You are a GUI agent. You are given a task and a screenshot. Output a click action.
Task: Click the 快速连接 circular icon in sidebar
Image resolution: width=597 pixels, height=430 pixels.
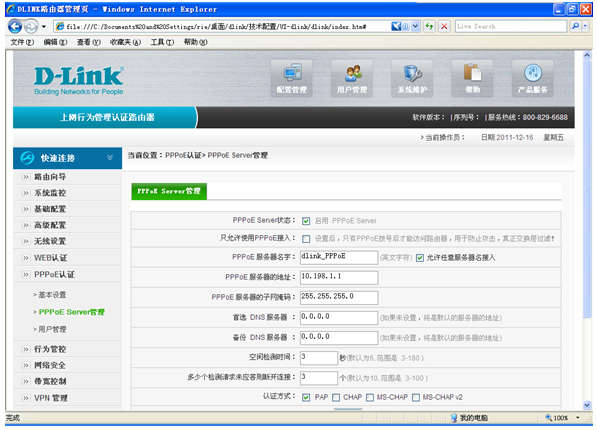pyautogui.click(x=27, y=158)
